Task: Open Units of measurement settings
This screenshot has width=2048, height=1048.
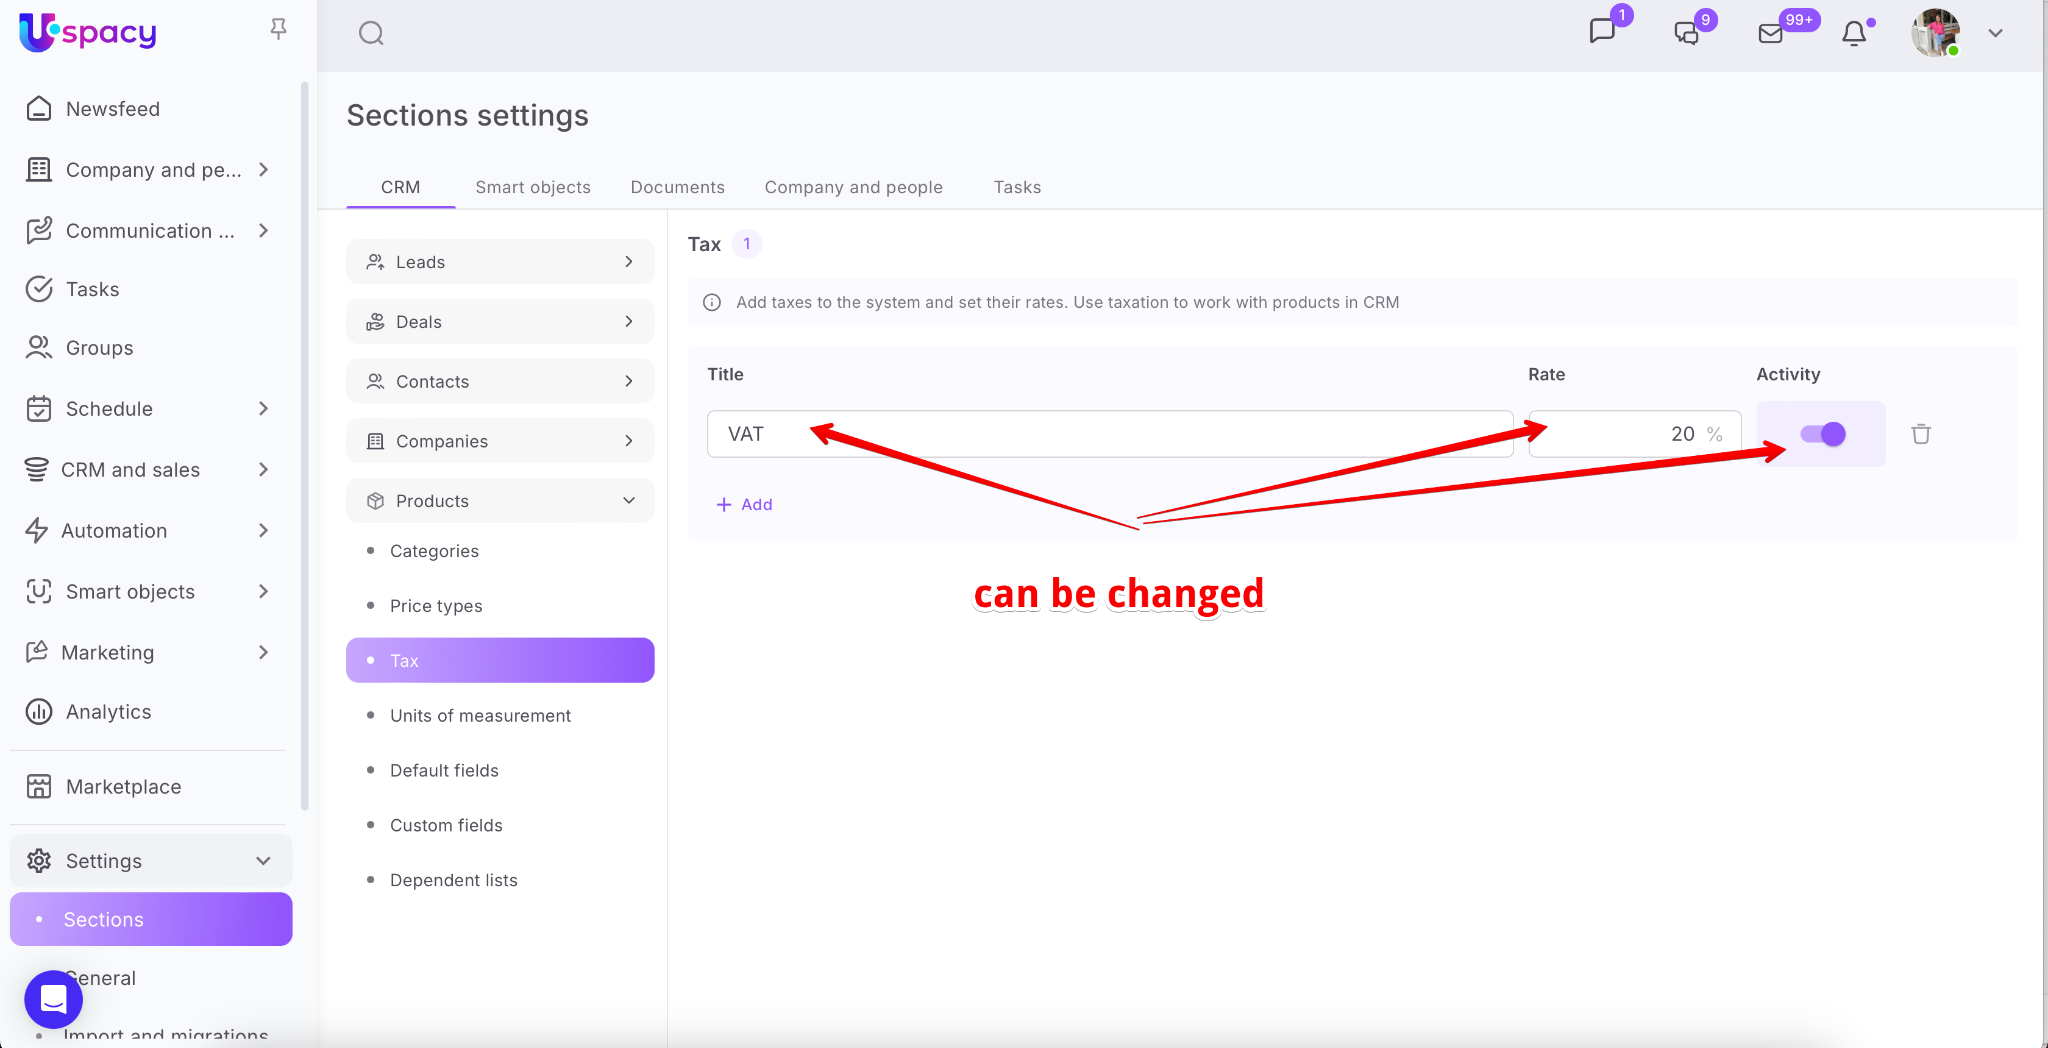Action: [x=480, y=716]
